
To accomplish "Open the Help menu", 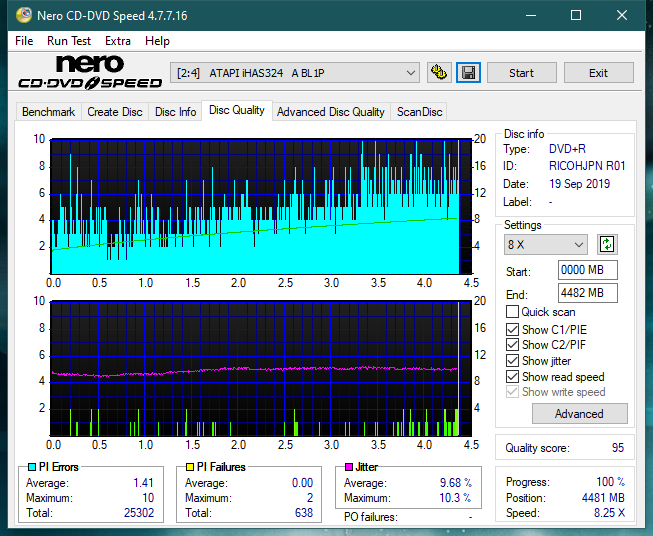I will [157, 41].
